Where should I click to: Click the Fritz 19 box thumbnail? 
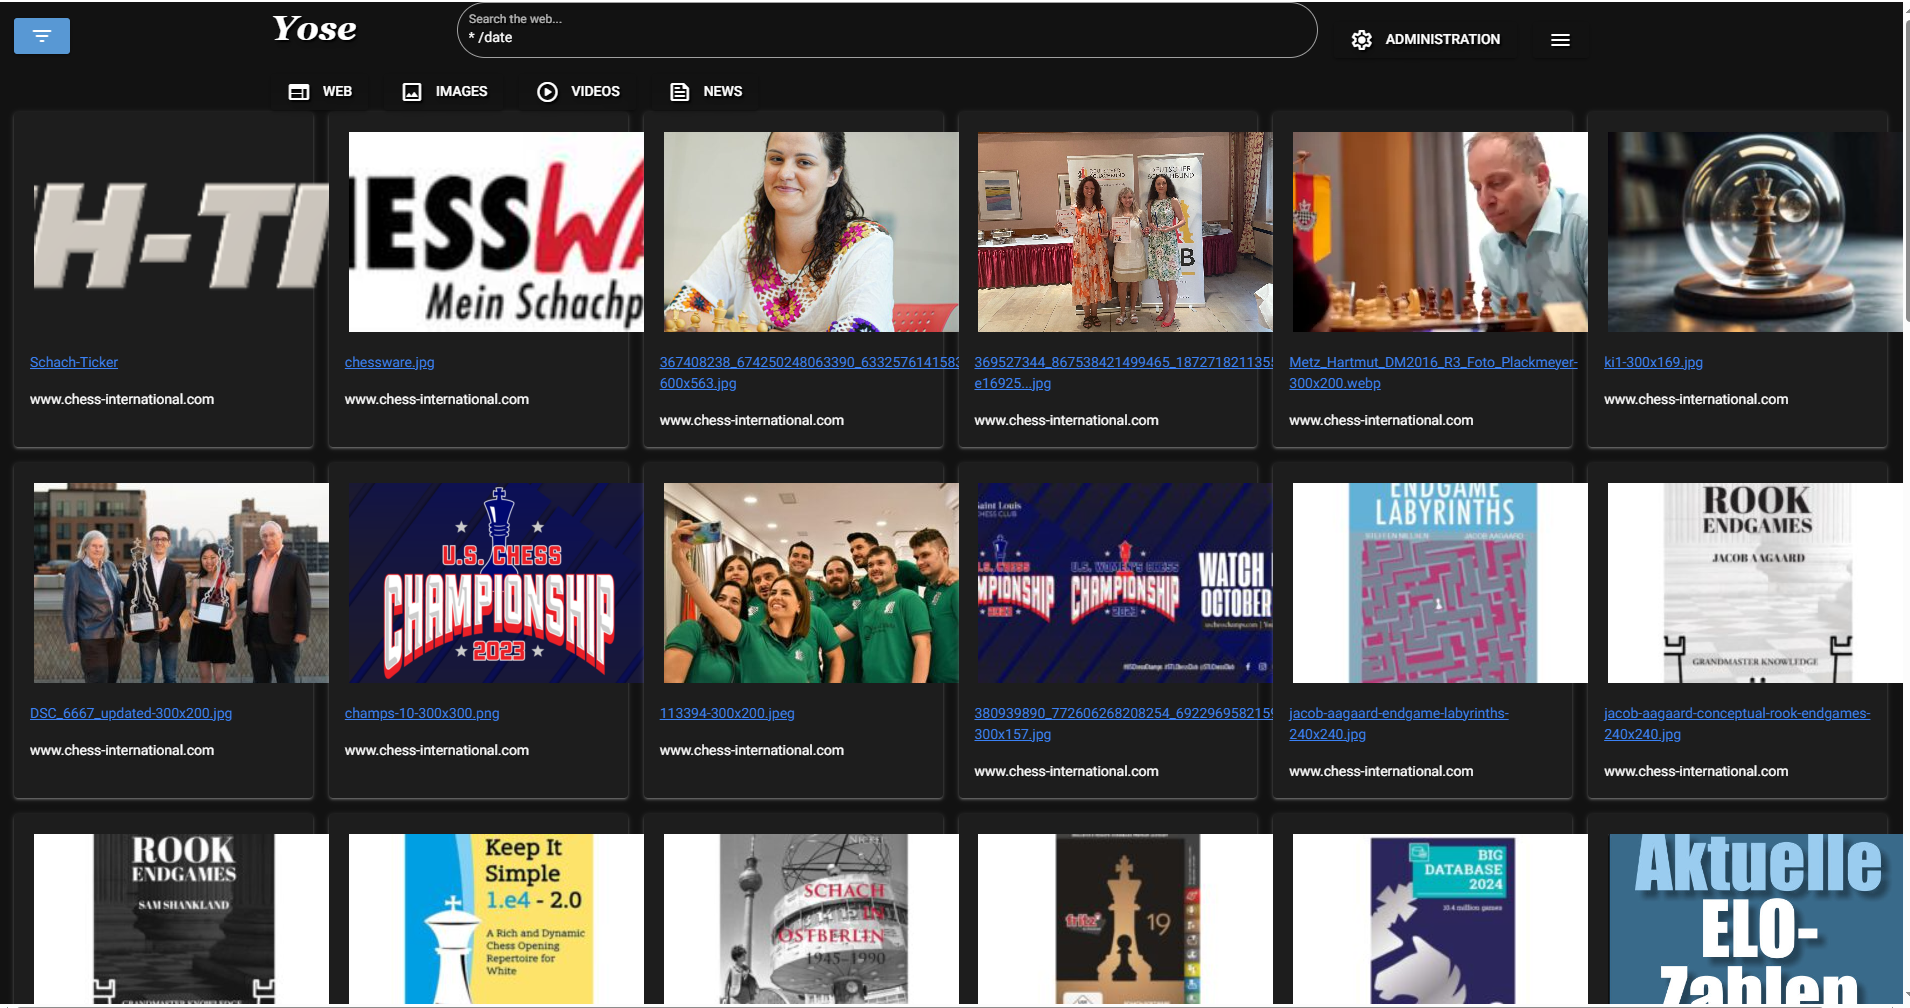pos(1125,919)
